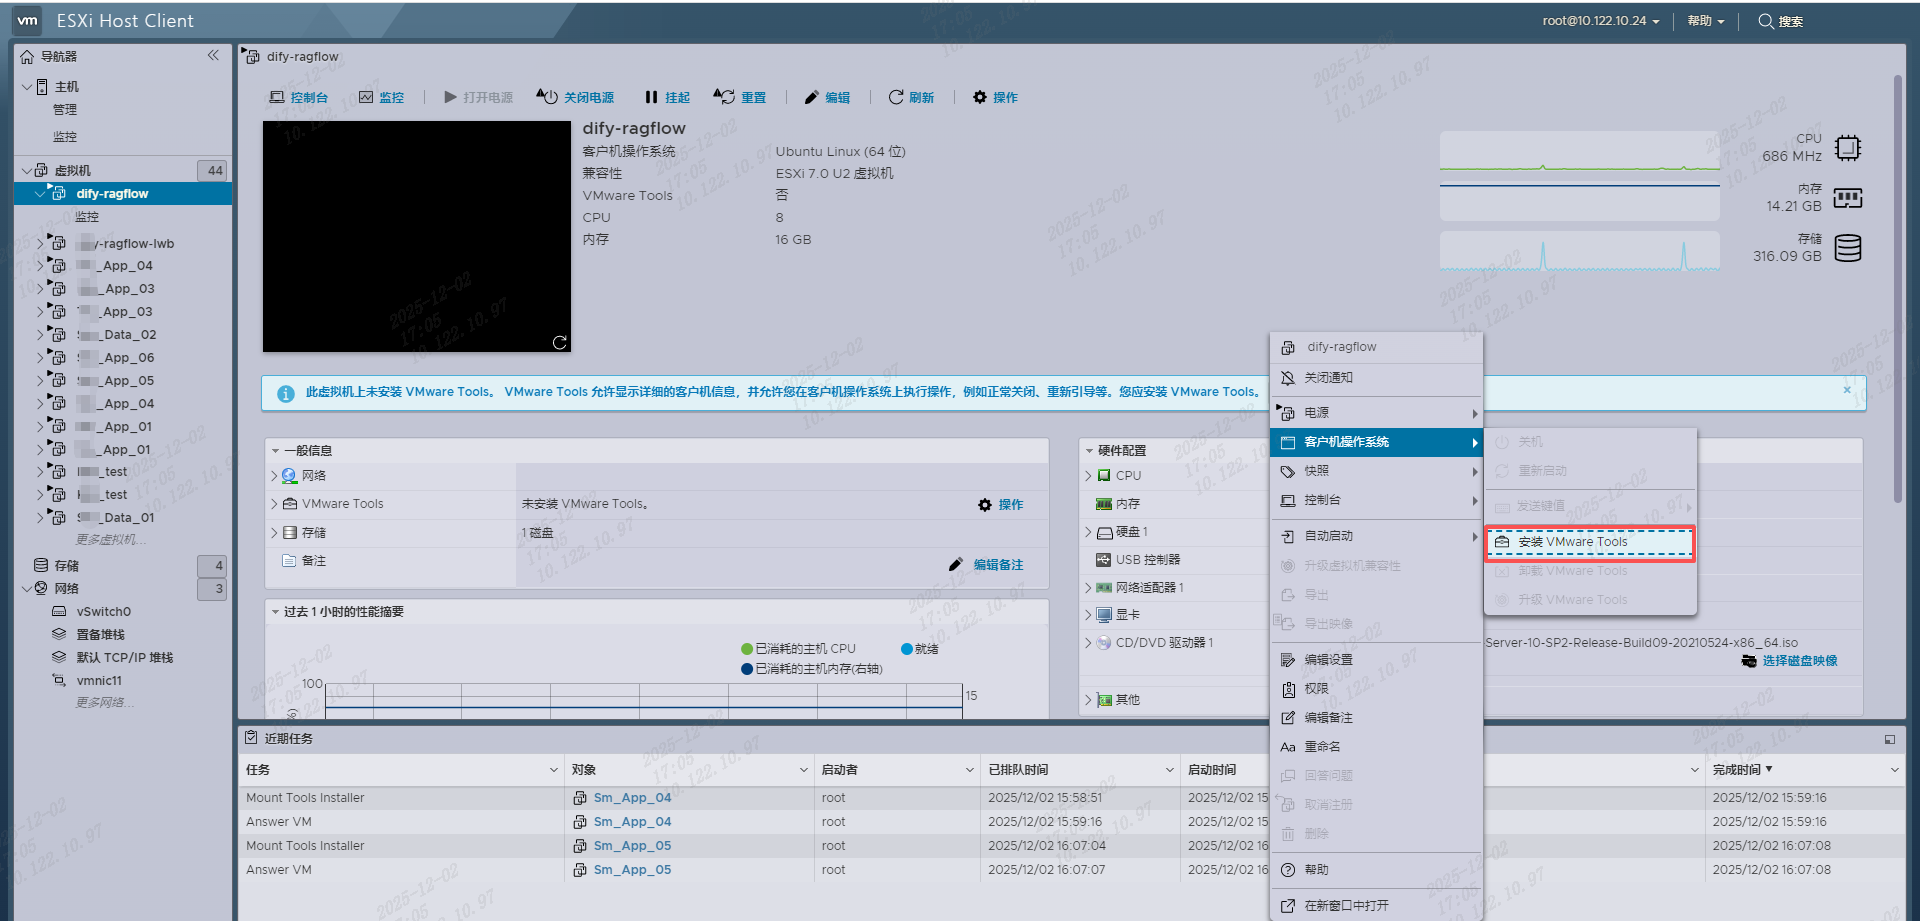Viewport: 1920px width, 921px height.
Task: Refresh the VM view from toolbar
Action: 911,97
